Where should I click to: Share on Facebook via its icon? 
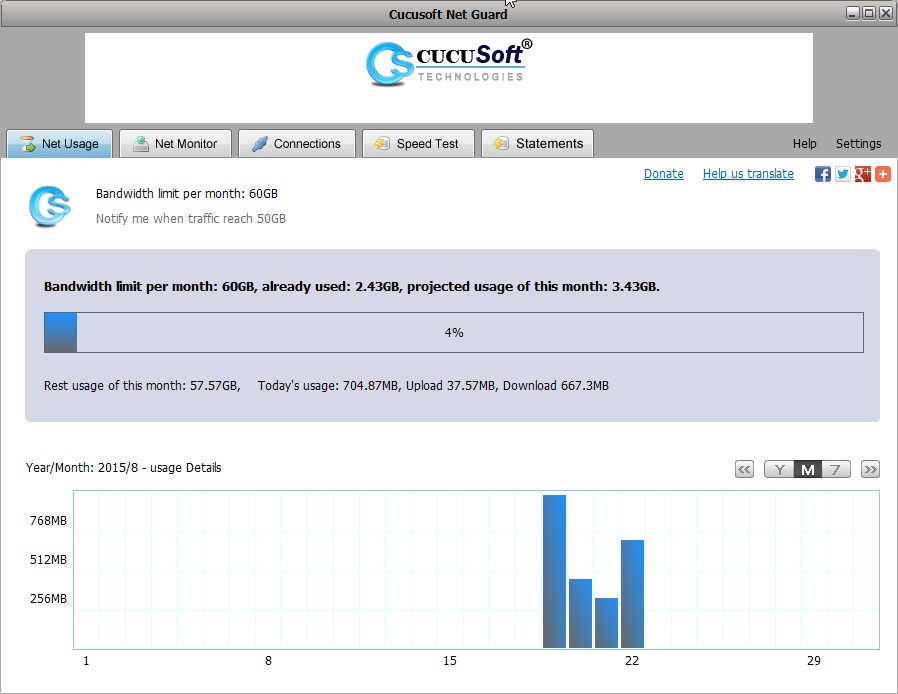(821, 173)
